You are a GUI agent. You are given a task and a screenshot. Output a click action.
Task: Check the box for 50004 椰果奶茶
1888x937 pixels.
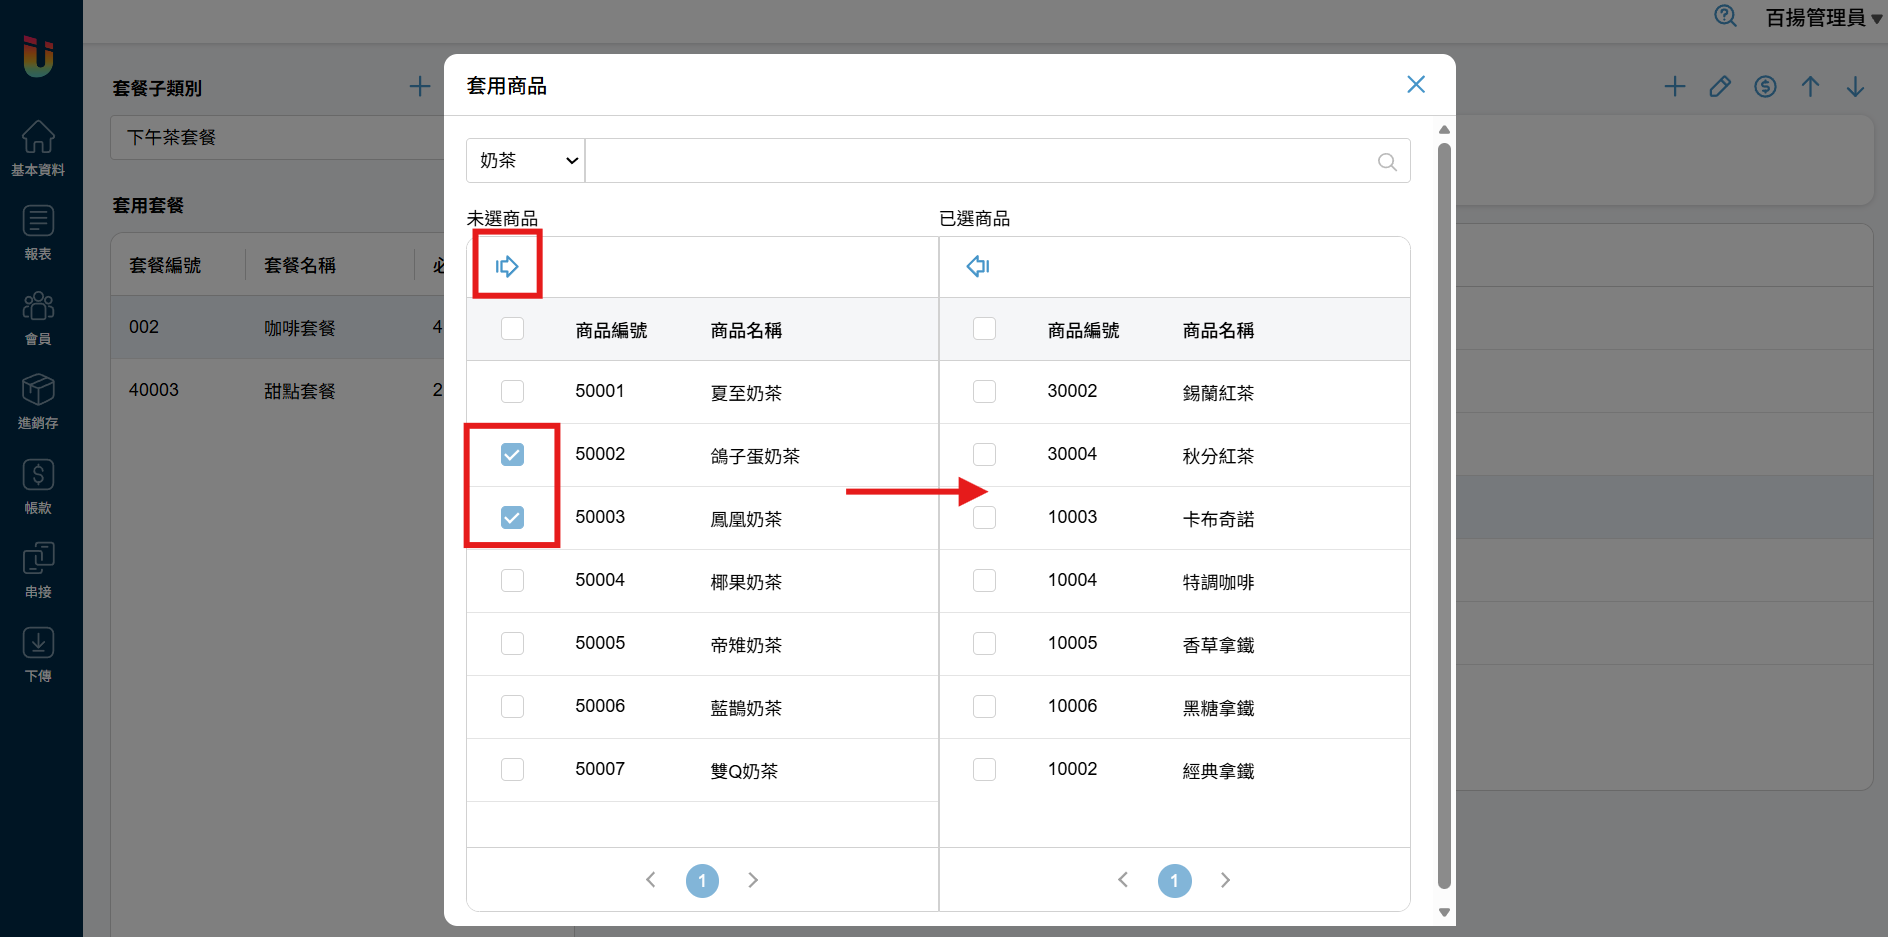pyautogui.click(x=512, y=581)
